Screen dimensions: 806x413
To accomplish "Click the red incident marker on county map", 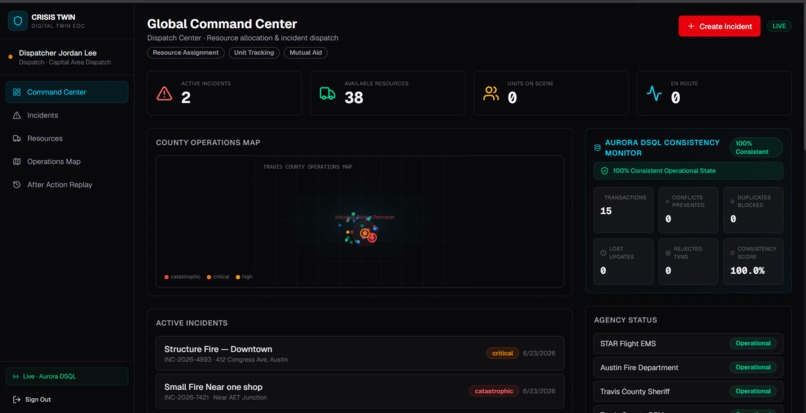I will 372,238.
